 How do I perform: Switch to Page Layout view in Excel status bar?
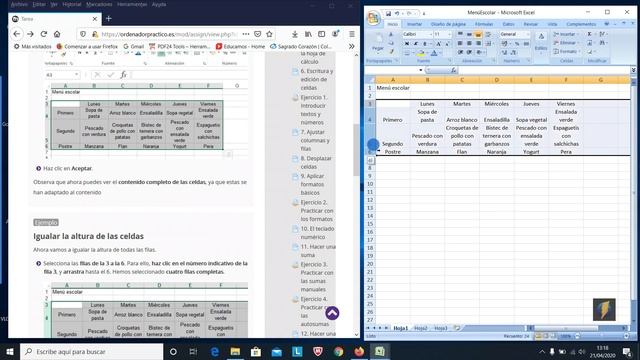pyautogui.click(x=546, y=336)
